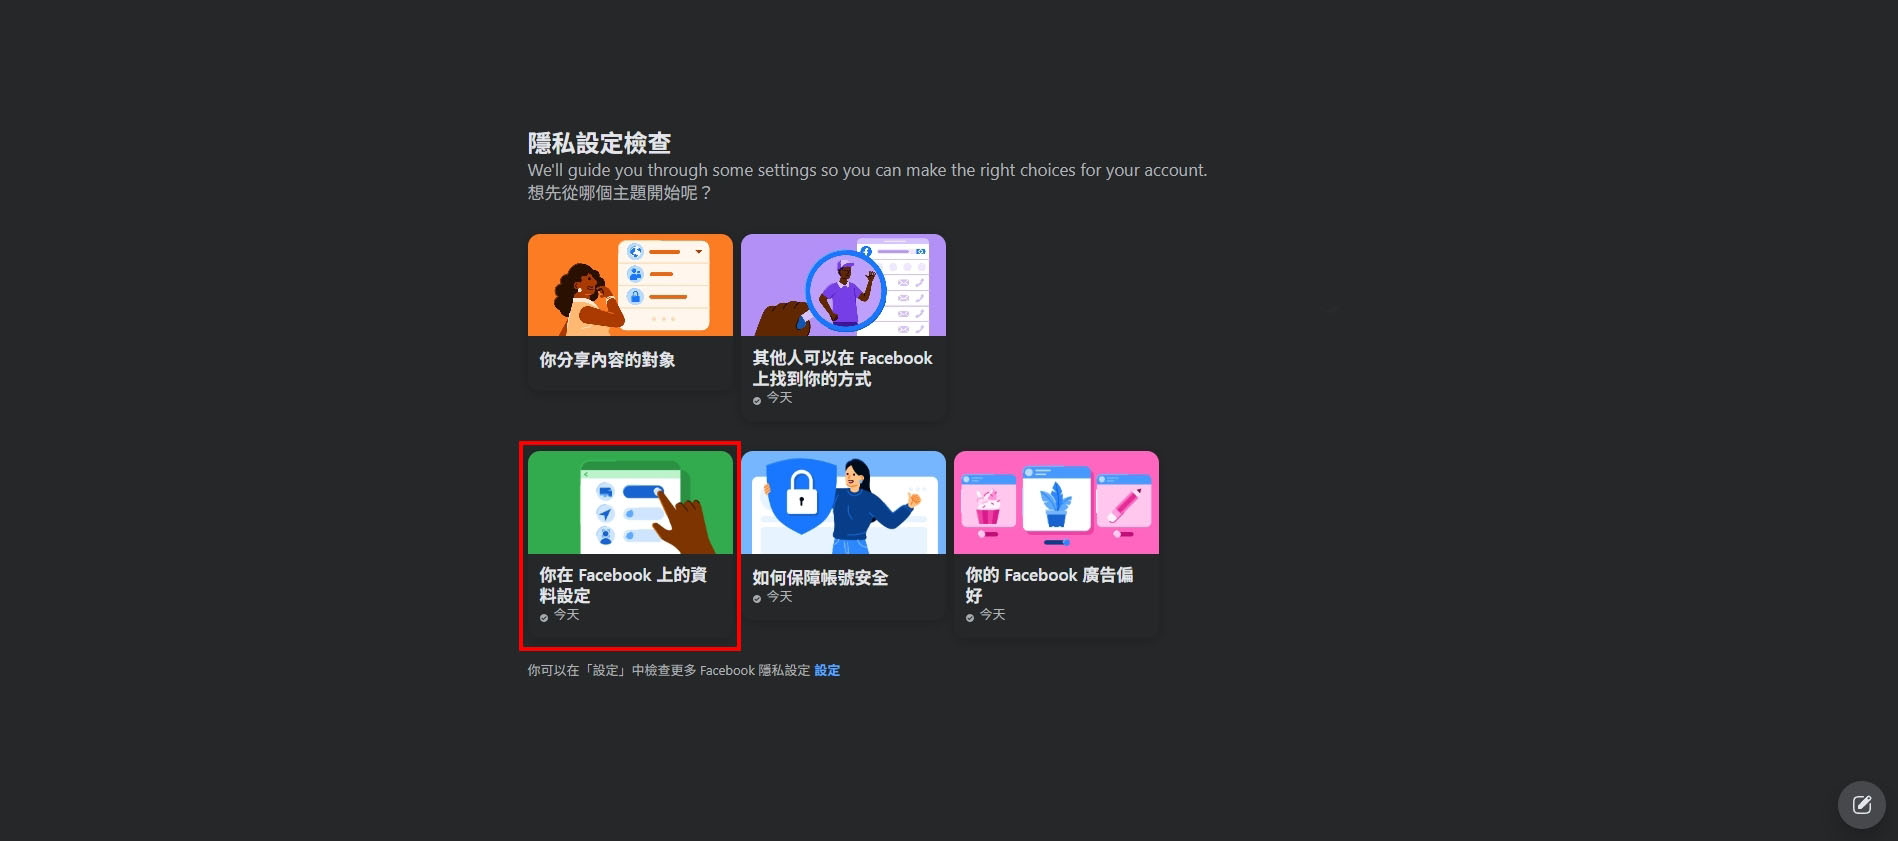
Task: Click the 隱私設定檢查 page heading
Action: (599, 143)
